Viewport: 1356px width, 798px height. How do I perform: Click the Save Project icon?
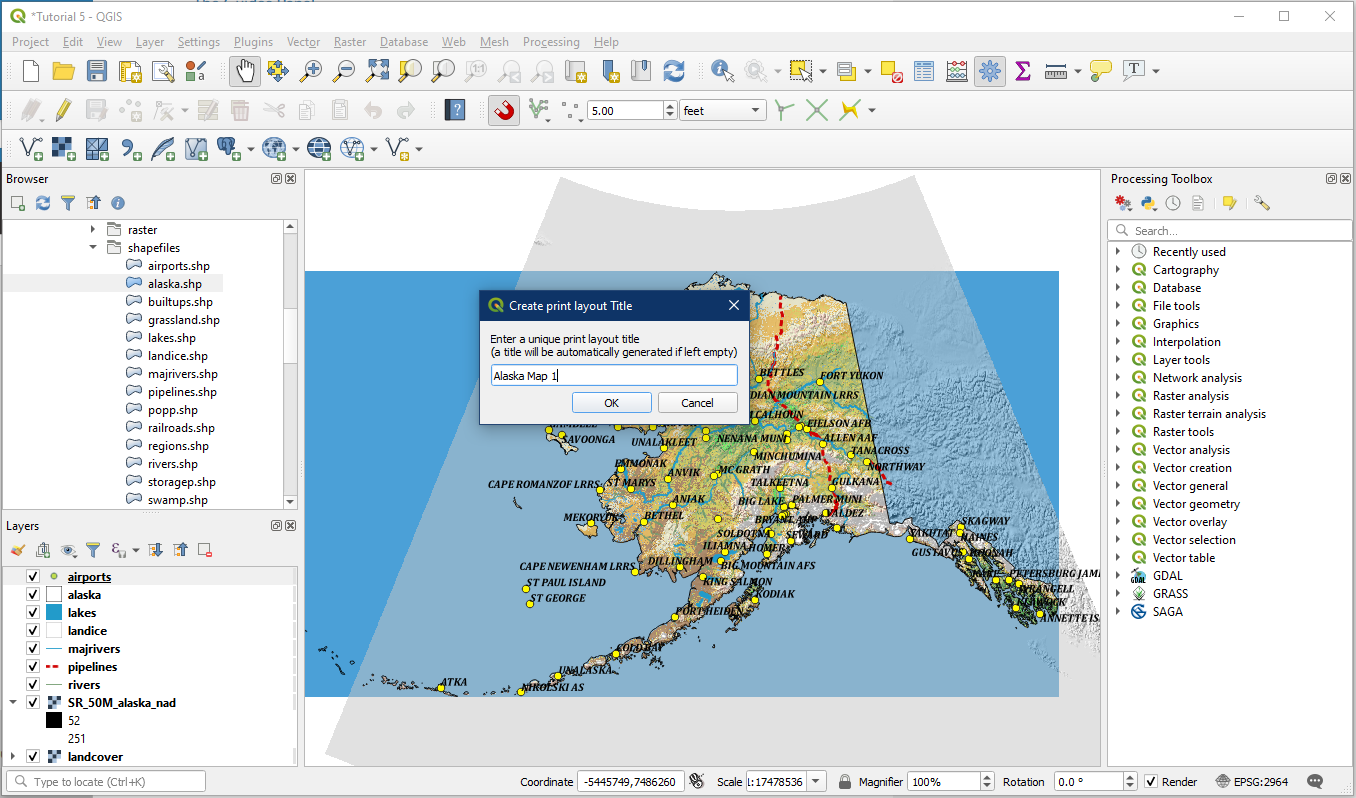pyautogui.click(x=96, y=71)
